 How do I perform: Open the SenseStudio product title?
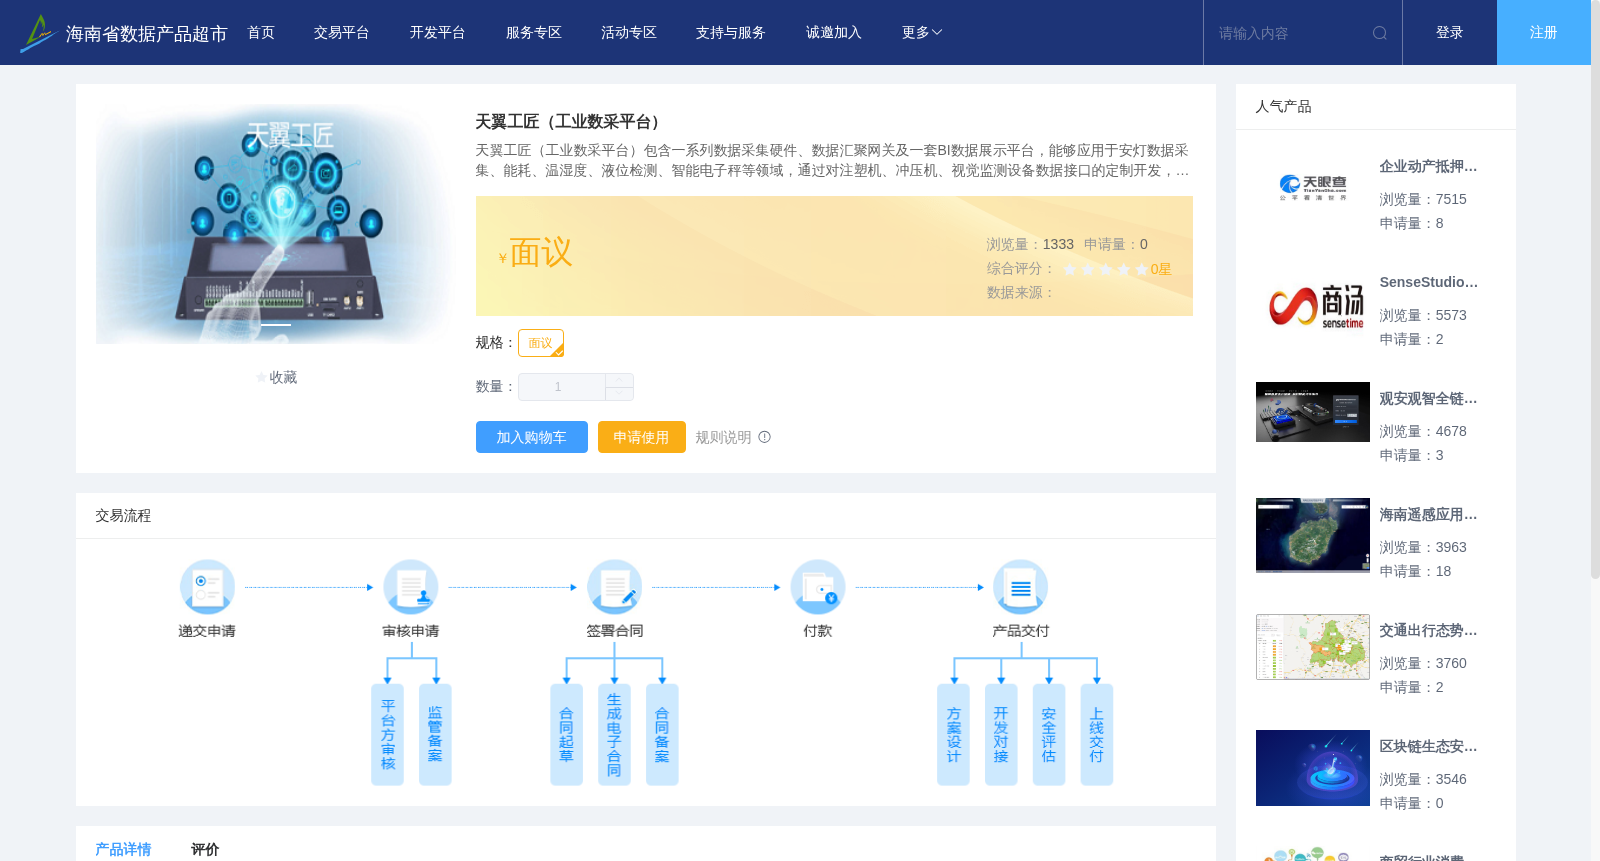coord(1428,282)
